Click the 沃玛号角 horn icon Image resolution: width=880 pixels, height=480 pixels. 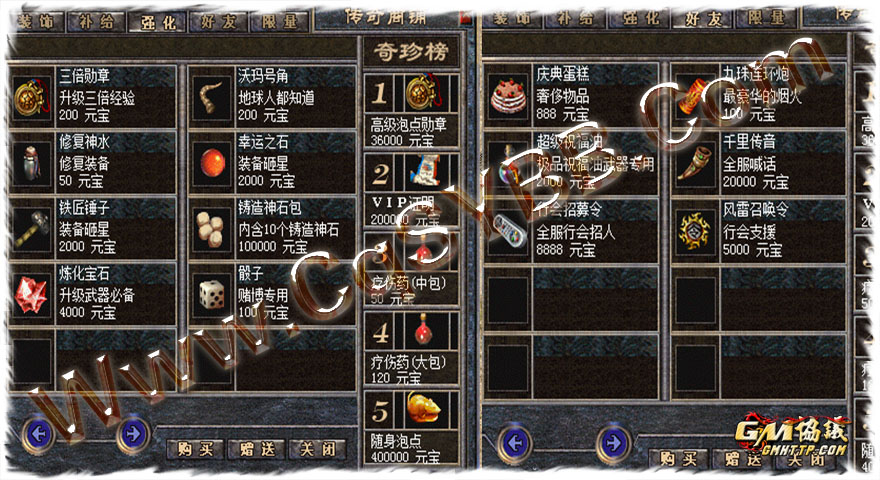click(212, 98)
